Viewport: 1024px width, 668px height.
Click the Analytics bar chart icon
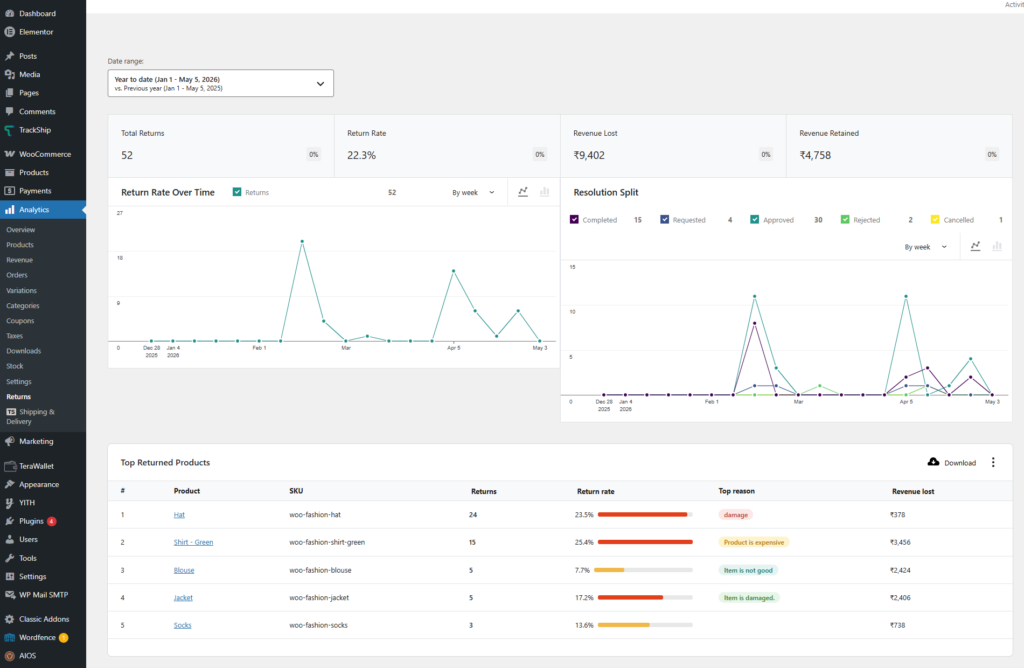click(10, 210)
